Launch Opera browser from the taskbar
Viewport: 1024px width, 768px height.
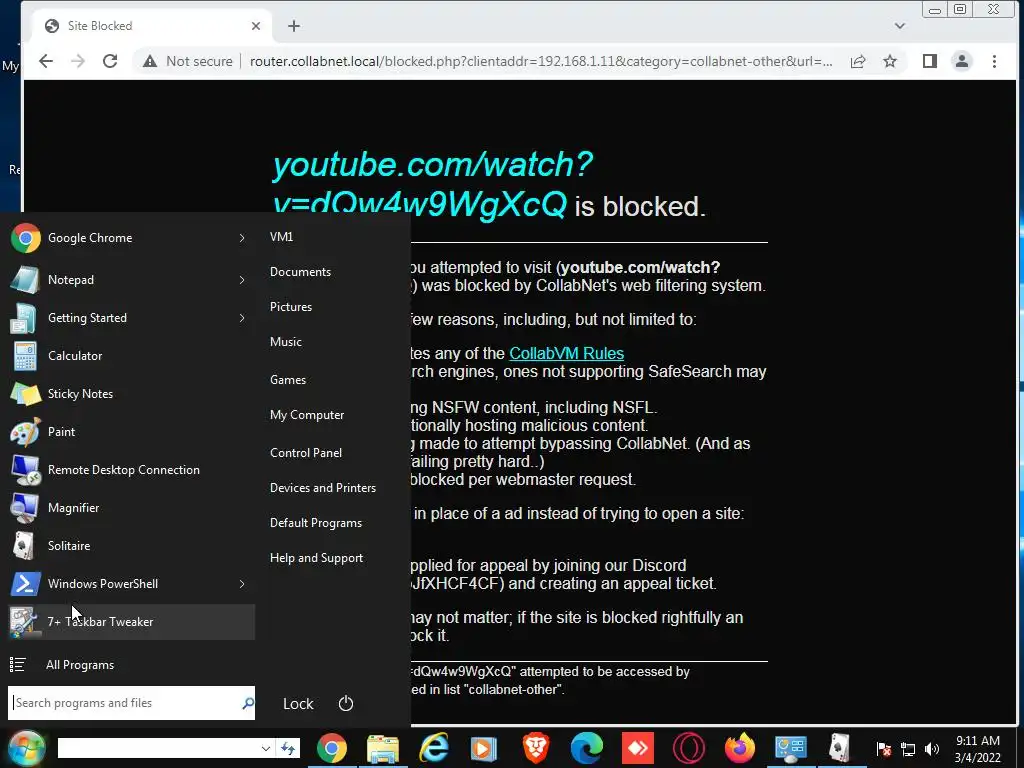[688, 748]
